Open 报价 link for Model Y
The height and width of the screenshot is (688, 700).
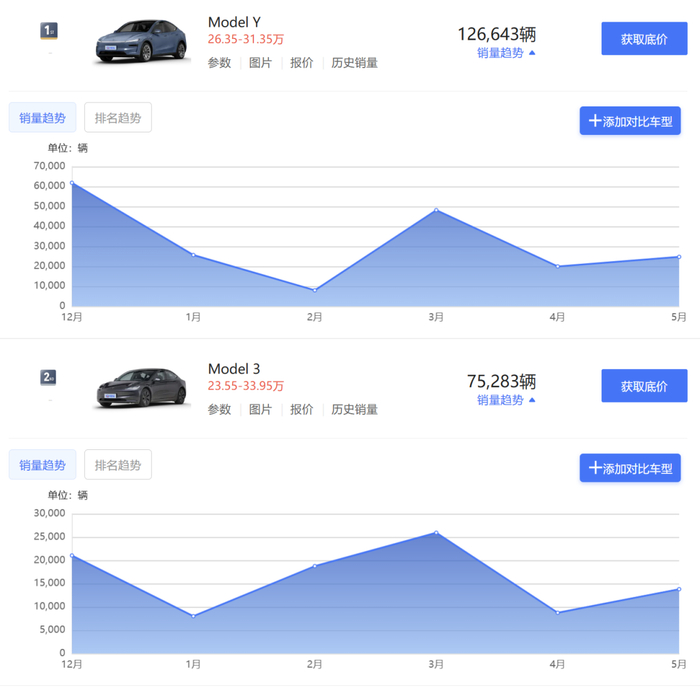(x=301, y=63)
